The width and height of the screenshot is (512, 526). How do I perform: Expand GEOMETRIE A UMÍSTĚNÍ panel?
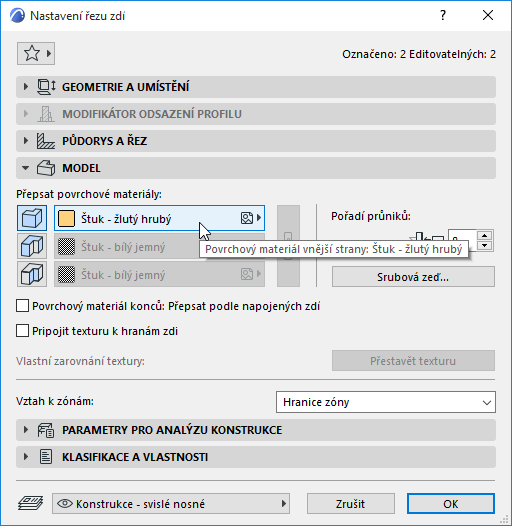click(x=256, y=87)
